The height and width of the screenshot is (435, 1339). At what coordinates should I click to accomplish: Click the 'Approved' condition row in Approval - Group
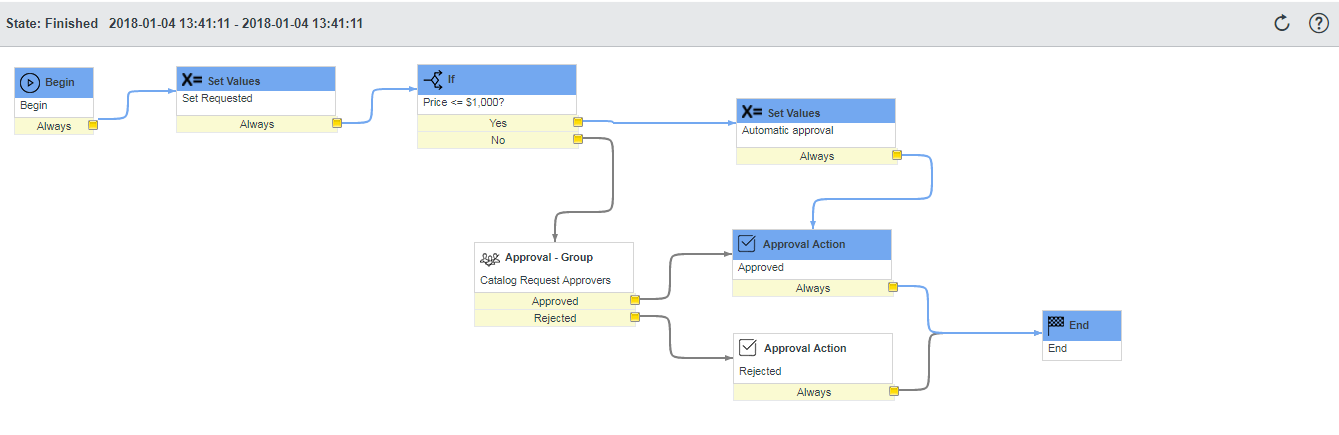[554, 301]
